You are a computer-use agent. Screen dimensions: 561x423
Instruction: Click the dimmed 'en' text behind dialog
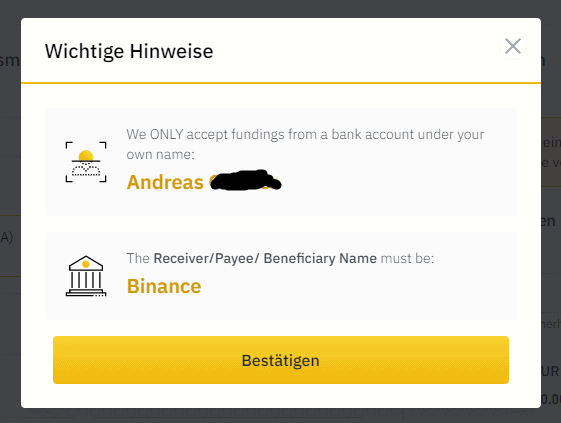point(548,222)
